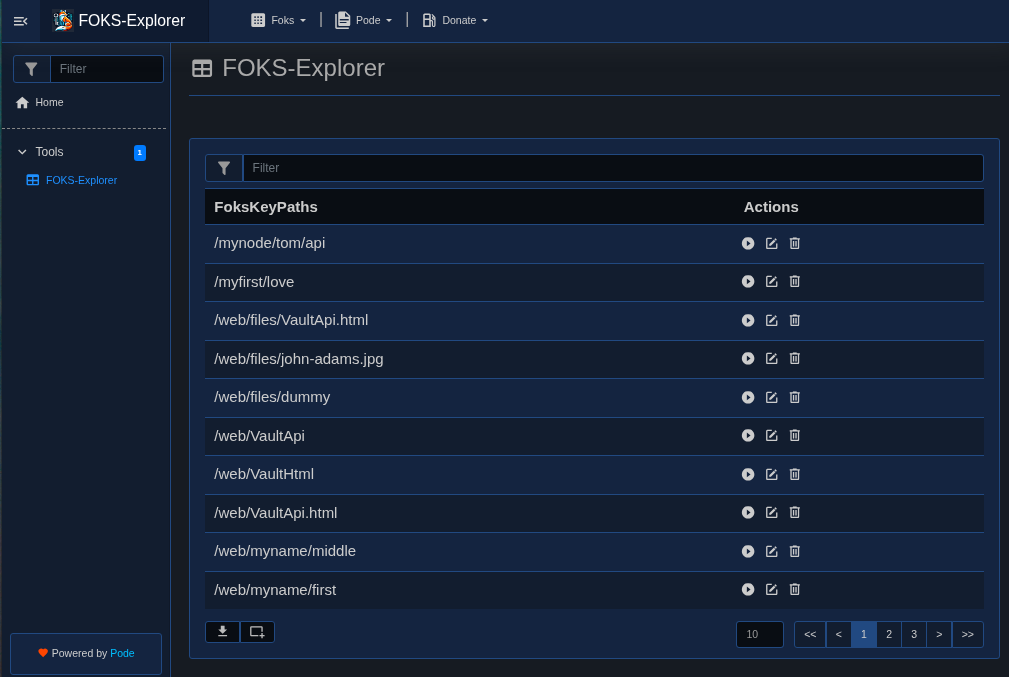Click the table Filter input field
1009x677 pixels.
[x=612, y=168]
